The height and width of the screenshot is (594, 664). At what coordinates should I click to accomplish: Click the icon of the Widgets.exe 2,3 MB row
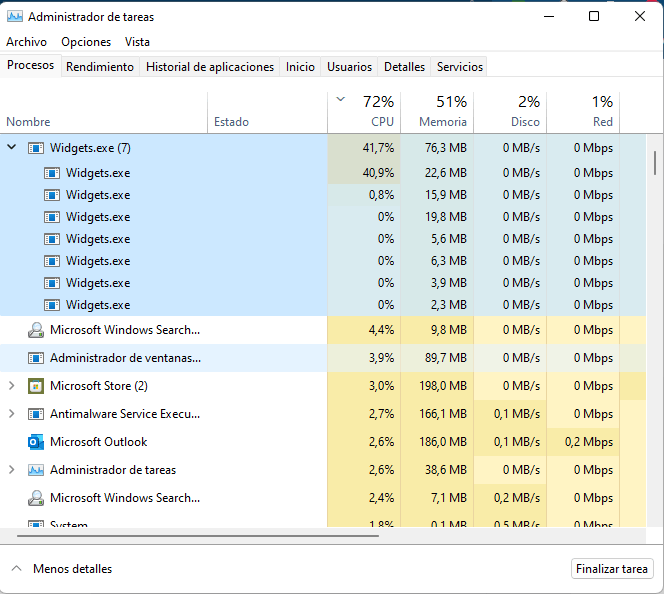click(x=52, y=305)
